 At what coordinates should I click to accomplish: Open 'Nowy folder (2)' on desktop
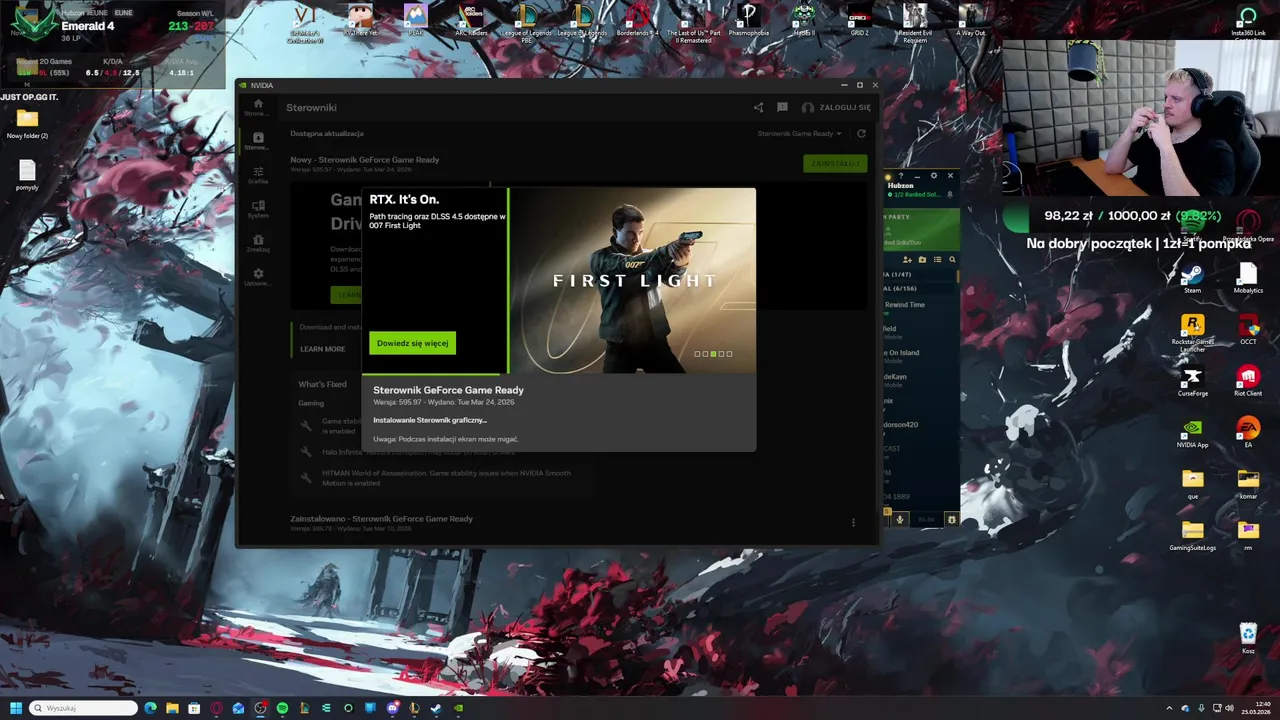pyautogui.click(x=27, y=124)
